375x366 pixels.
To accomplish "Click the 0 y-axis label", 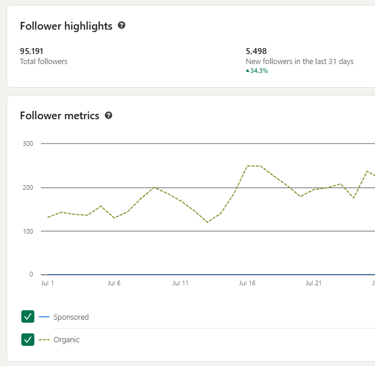I will 31,274.
